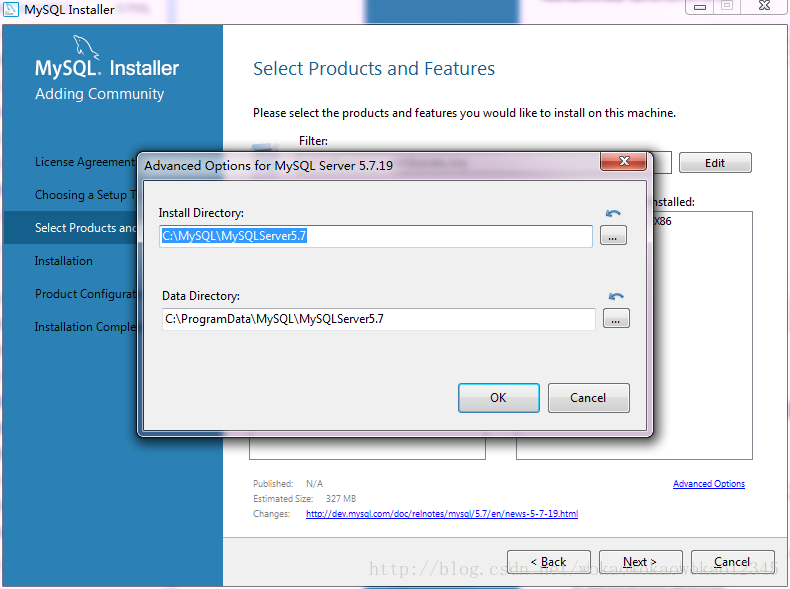Browse for Data Directory folder
This screenshot has width=790, height=589.
[616, 318]
